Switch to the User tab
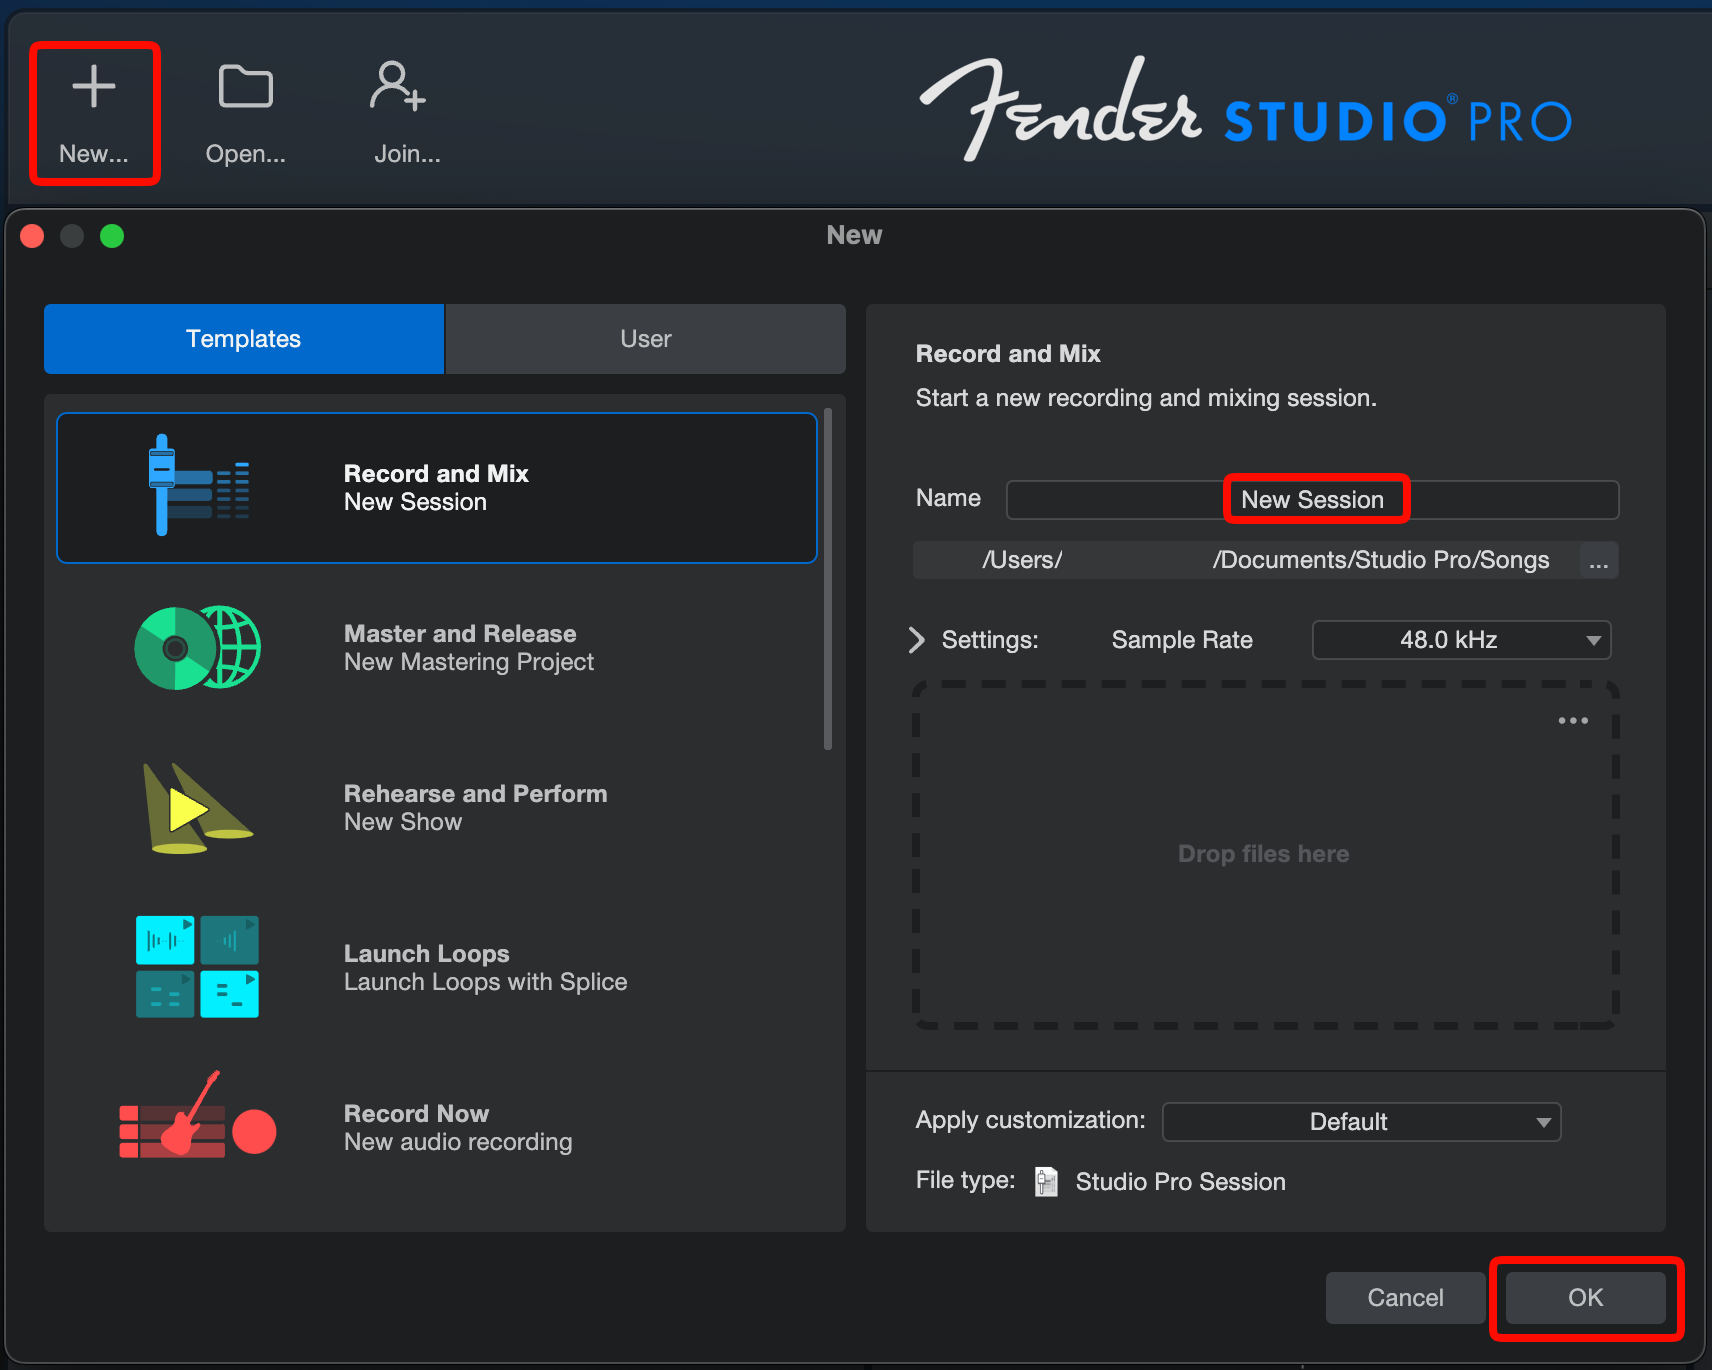 tap(646, 339)
